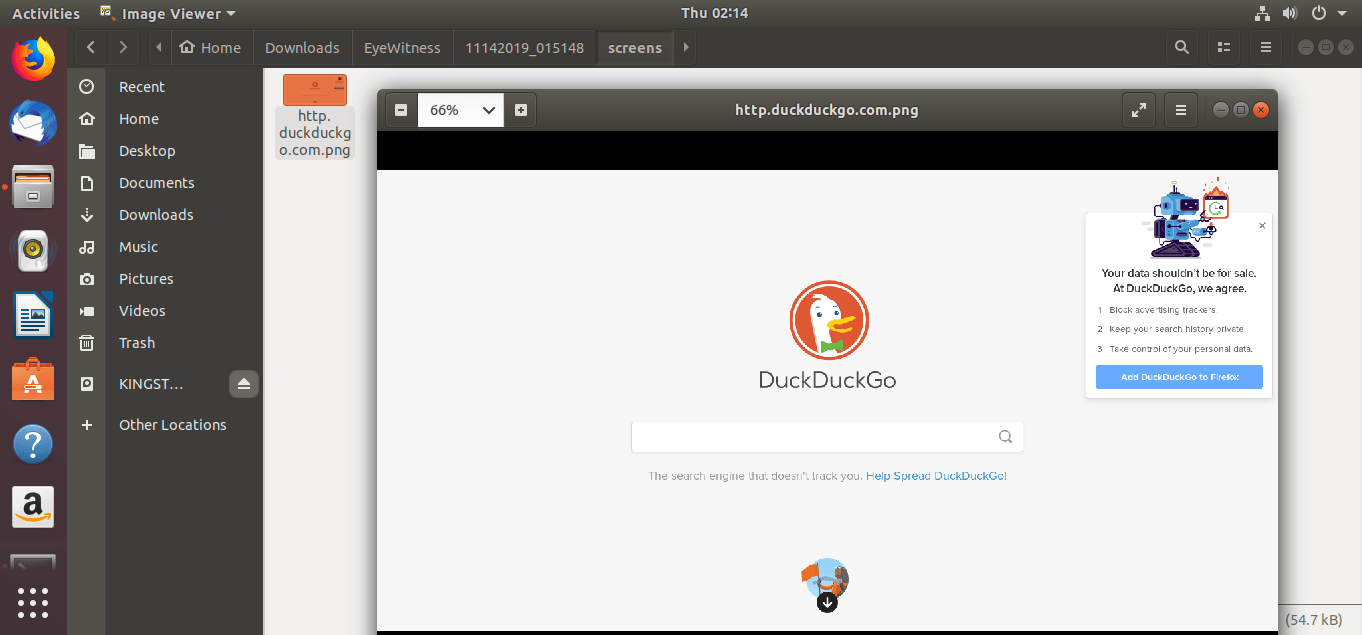
Task: Expand the system menu arrow beside power icon
Action: [1341, 14]
